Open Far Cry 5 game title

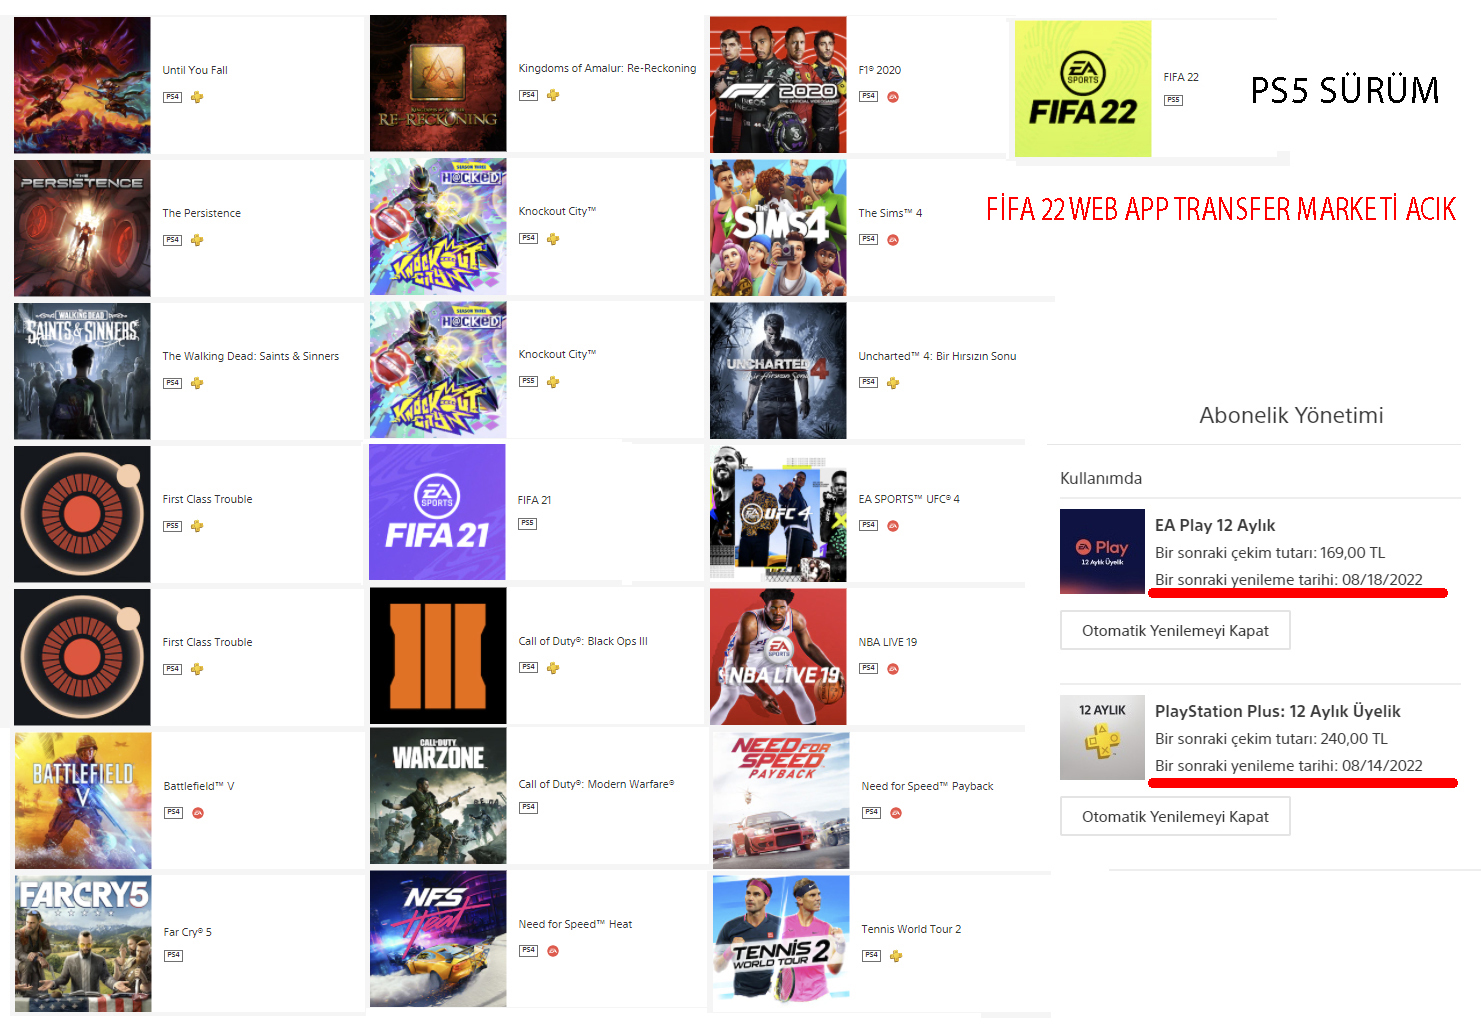(x=187, y=932)
